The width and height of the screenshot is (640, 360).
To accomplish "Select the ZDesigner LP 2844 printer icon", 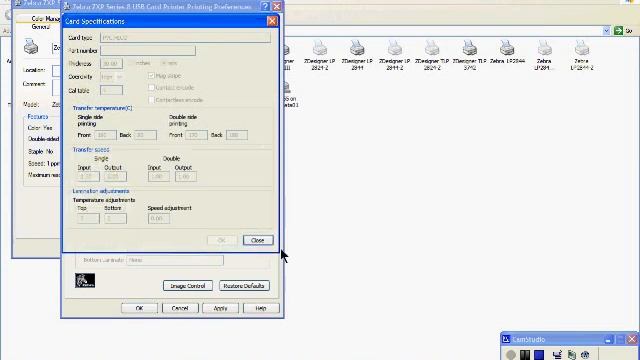I will pyautogui.click(x=357, y=48).
